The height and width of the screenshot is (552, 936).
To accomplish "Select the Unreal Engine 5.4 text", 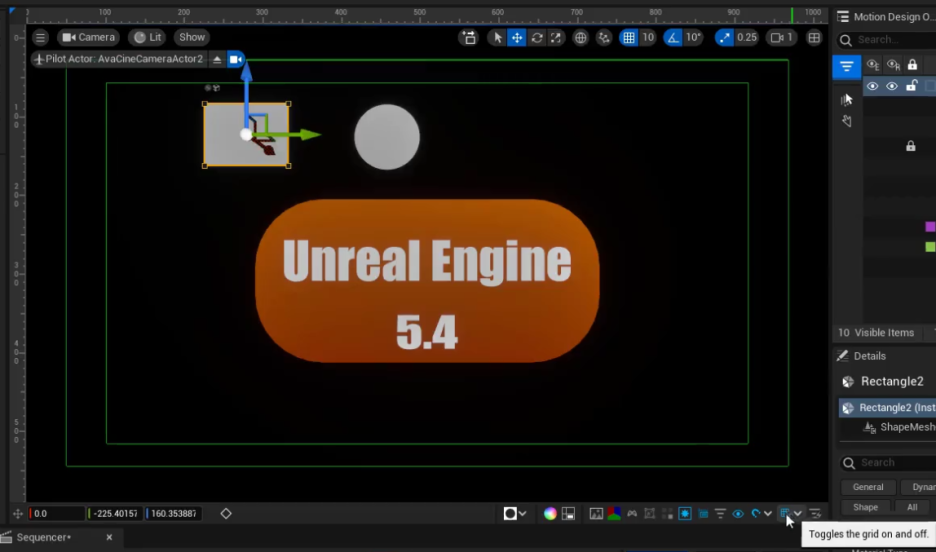I will tap(427, 293).
